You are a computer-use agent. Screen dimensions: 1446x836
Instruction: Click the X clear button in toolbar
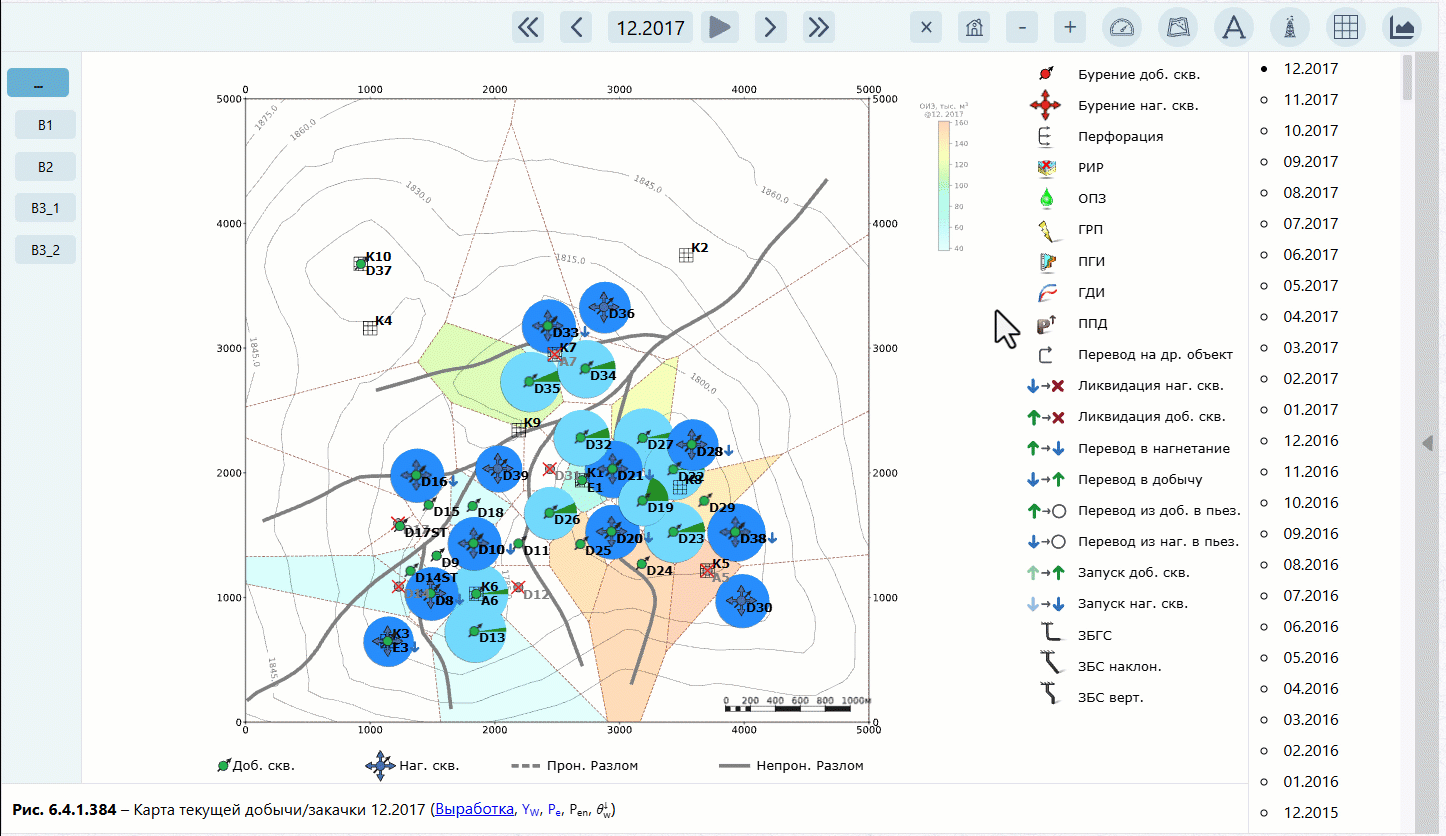[x=926, y=27]
